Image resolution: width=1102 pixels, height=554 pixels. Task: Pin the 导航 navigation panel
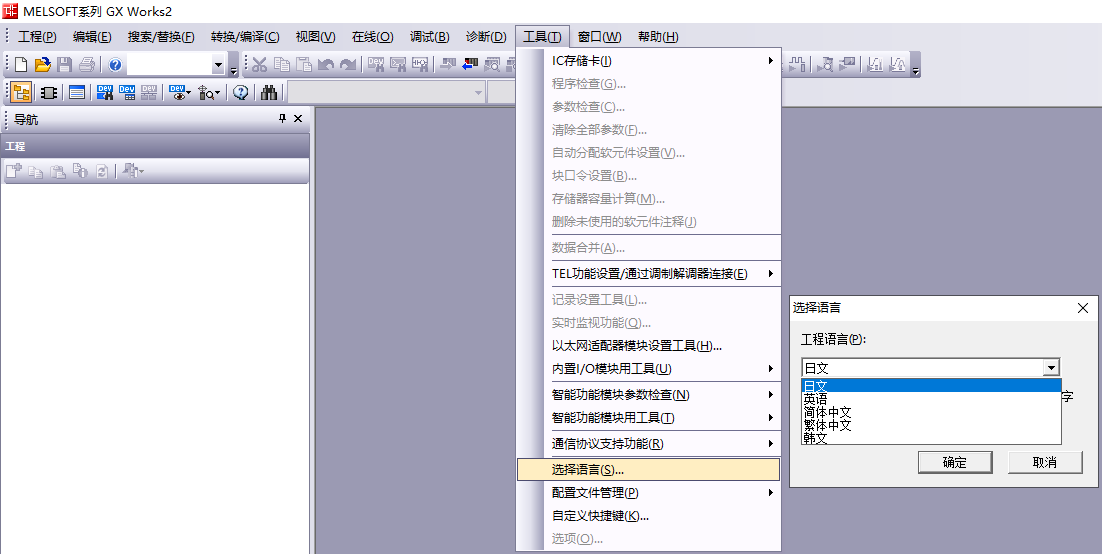click(282, 119)
